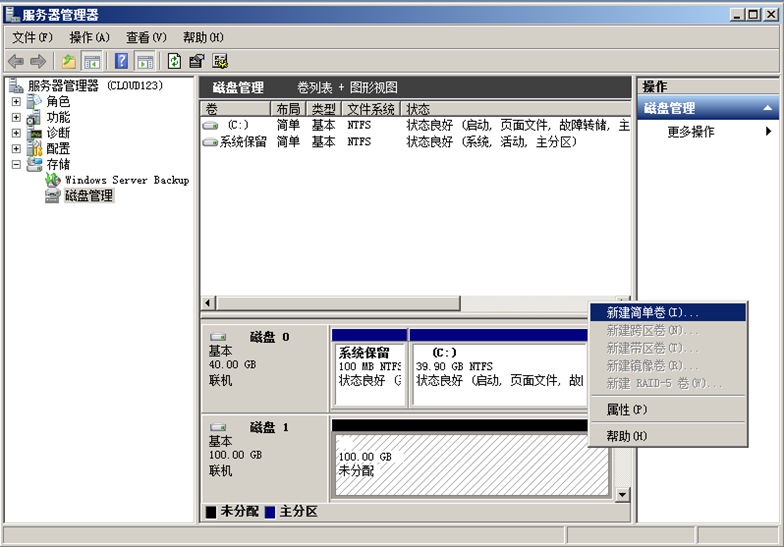Viewport: 784px width, 547px height.
Task: Collapse the 存储 tree node
Action: [x=16, y=164]
